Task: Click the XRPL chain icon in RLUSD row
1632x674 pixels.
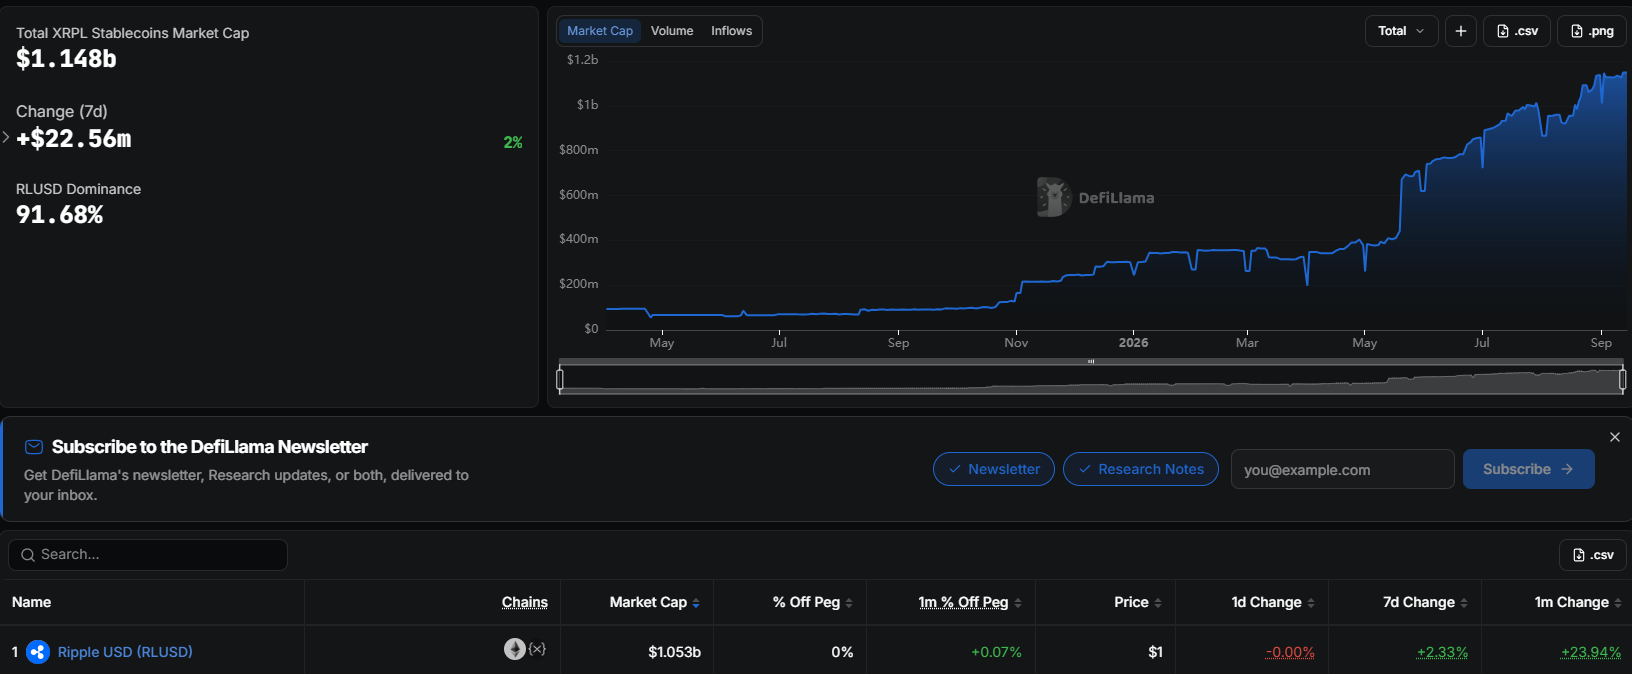Action: click(537, 649)
